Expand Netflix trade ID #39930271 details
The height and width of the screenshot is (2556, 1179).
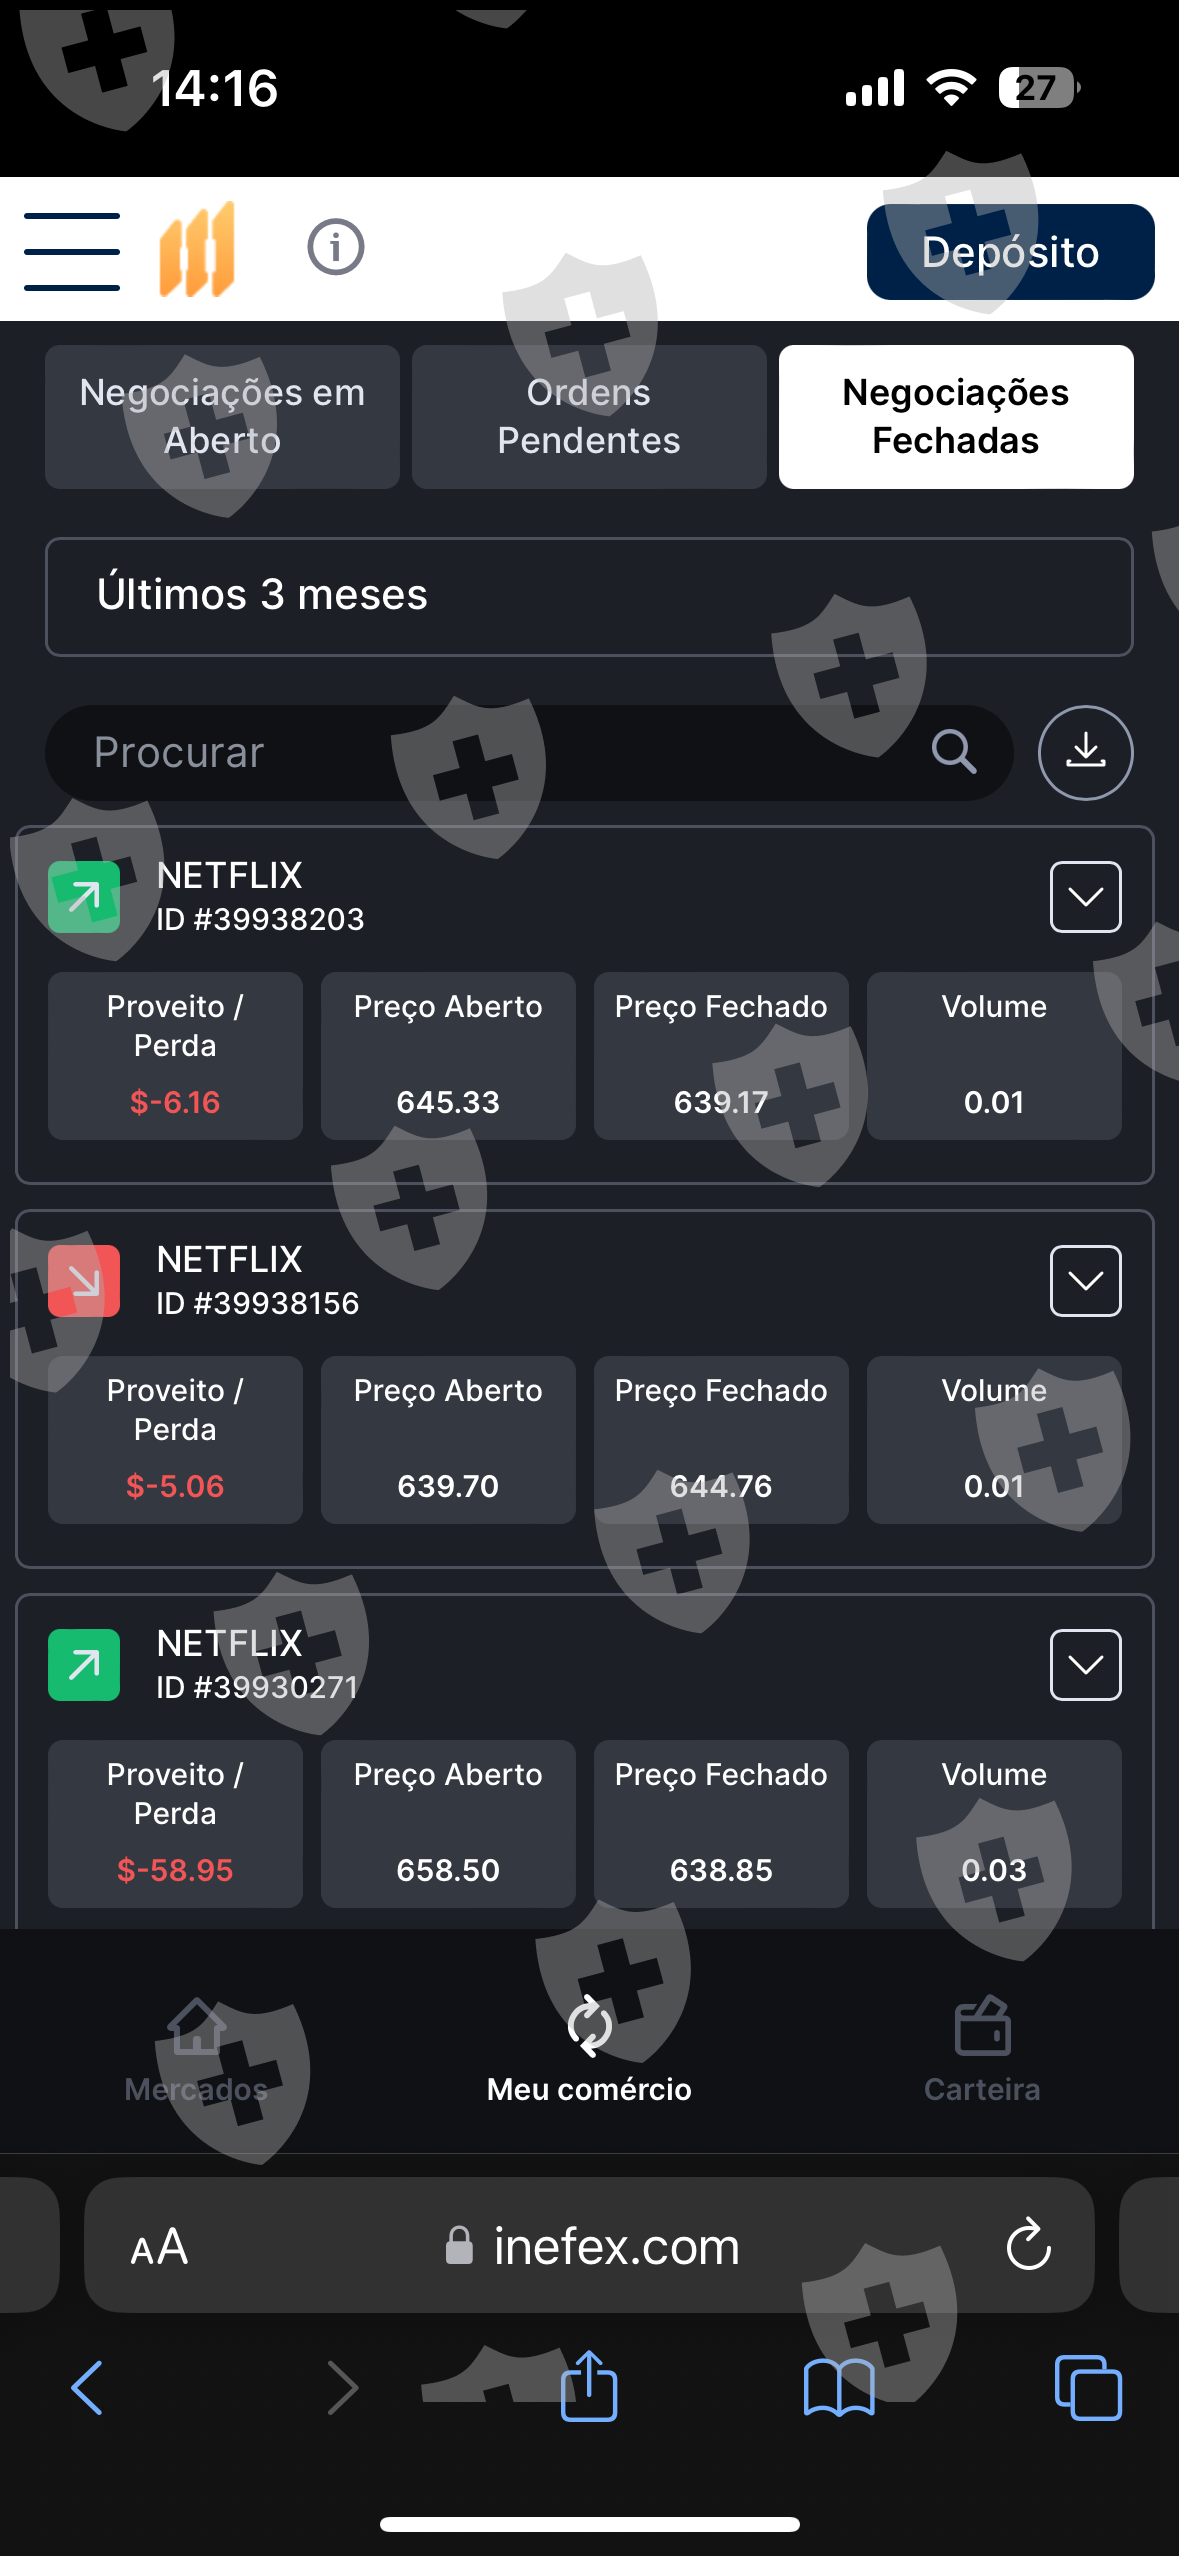[x=1085, y=1665]
